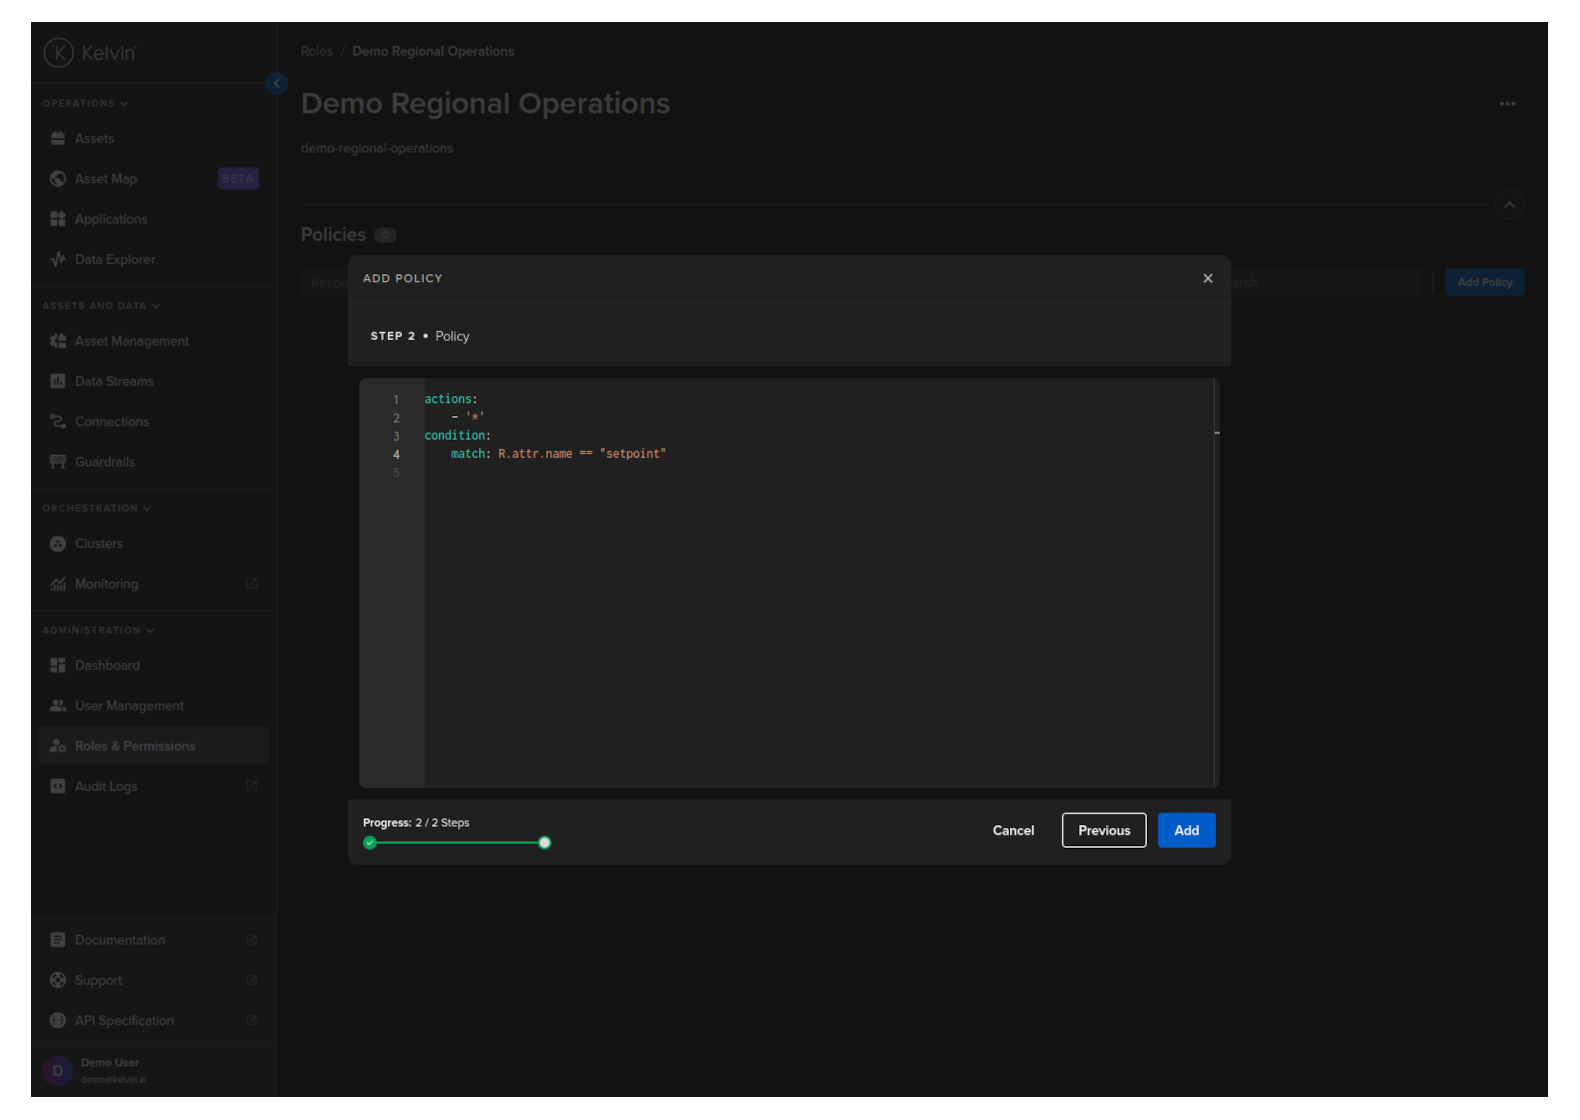Click the Guardrails icon in sidebar
Viewport: 1580px width, 1120px height.
[58, 462]
